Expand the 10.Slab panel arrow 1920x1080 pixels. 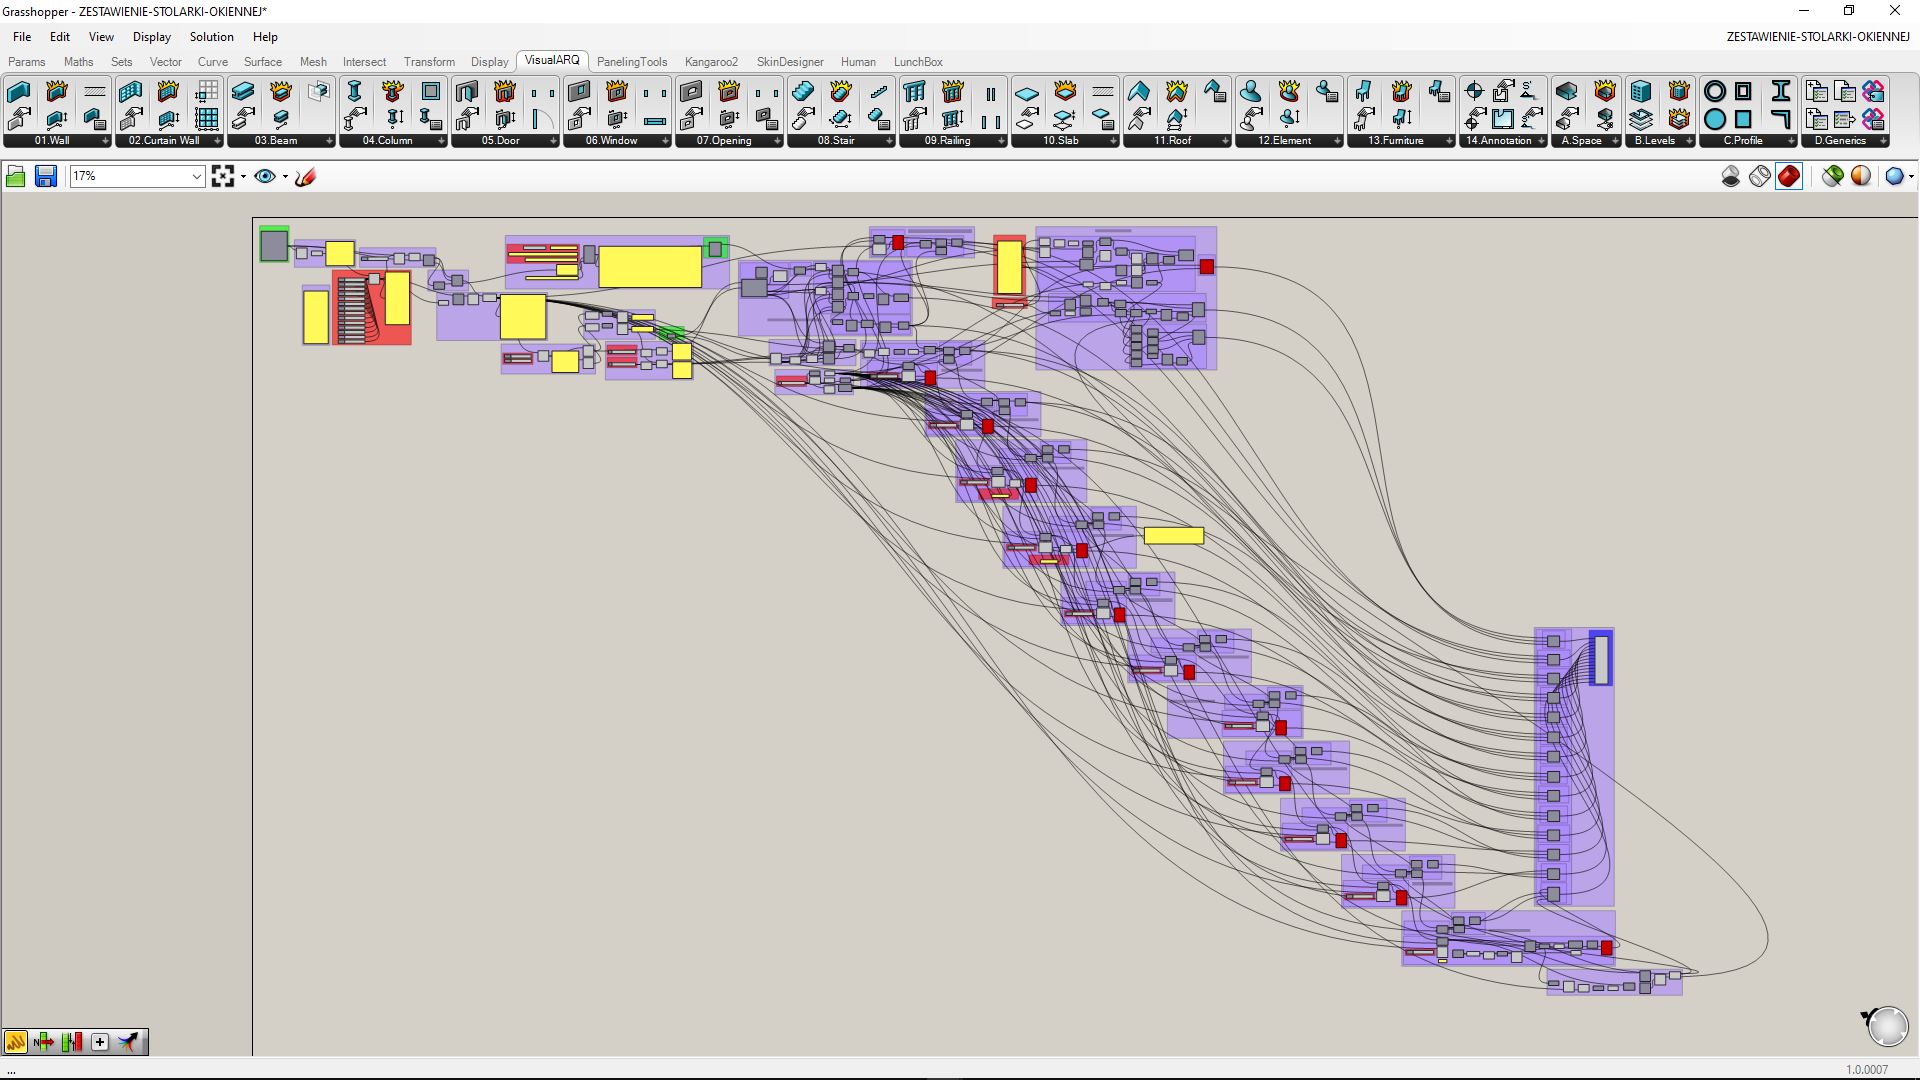pyautogui.click(x=1113, y=141)
